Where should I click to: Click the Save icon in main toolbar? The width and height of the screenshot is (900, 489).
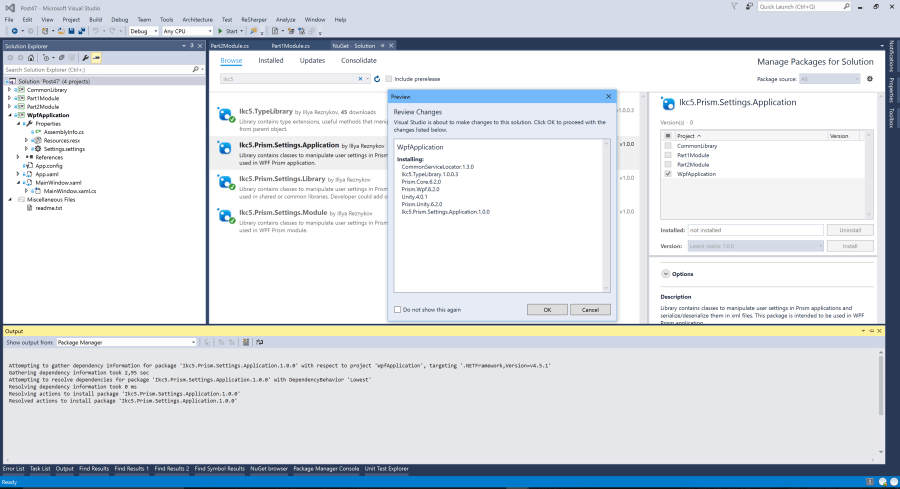pos(71,31)
